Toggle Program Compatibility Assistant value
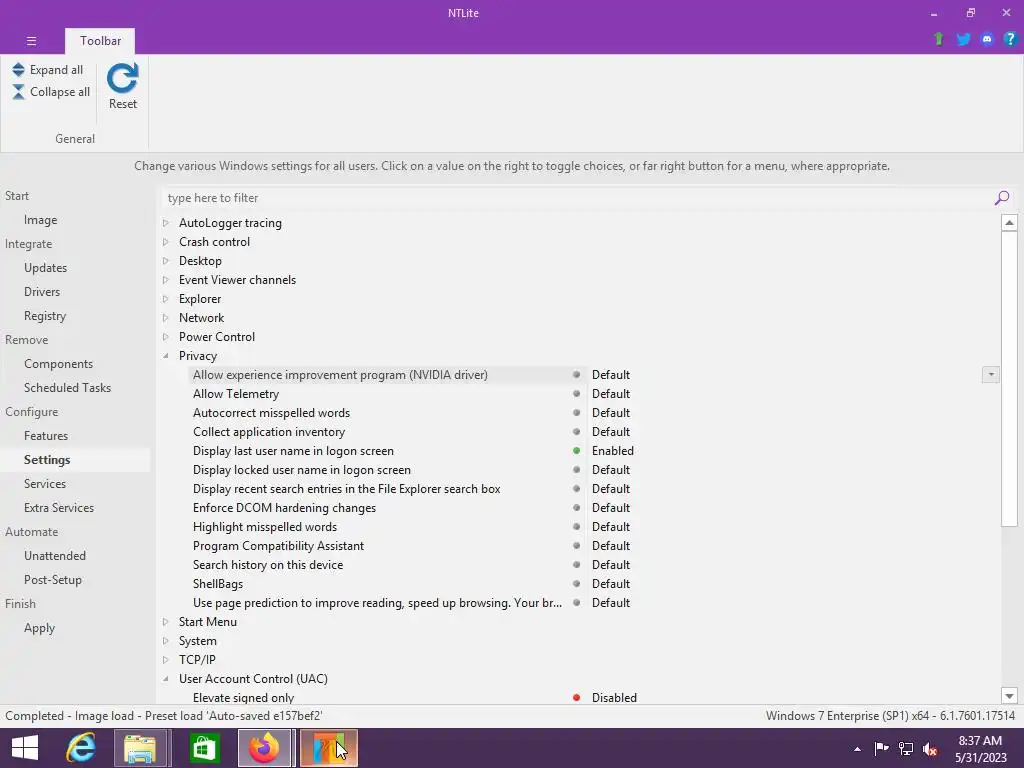Screen dimensions: 1024x768 pos(611,545)
